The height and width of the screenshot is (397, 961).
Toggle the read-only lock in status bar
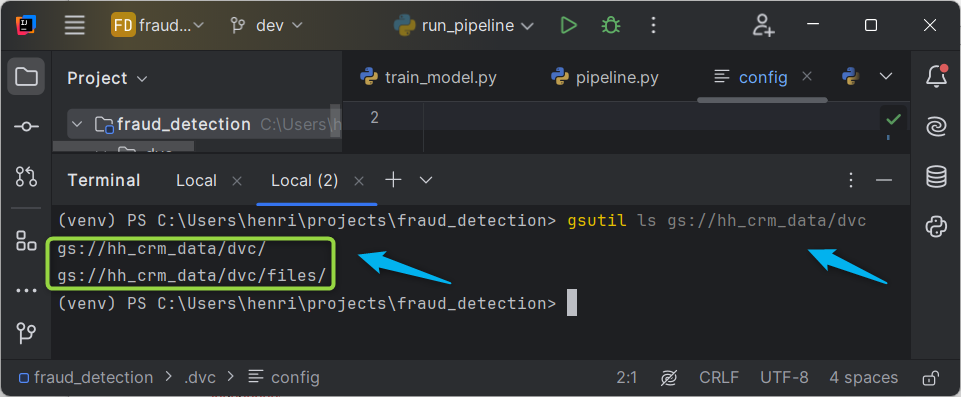click(x=931, y=377)
